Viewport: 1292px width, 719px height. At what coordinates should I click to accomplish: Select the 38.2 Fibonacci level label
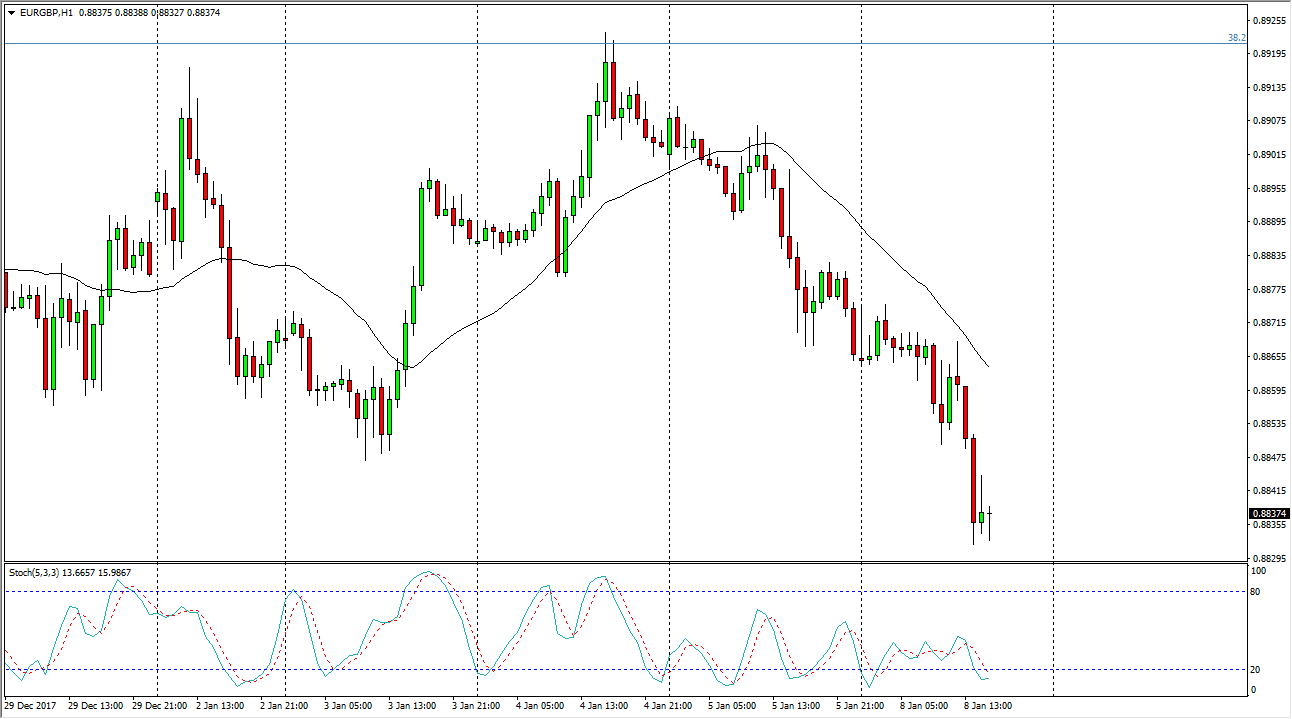pyautogui.click(x=1236, y=38)
